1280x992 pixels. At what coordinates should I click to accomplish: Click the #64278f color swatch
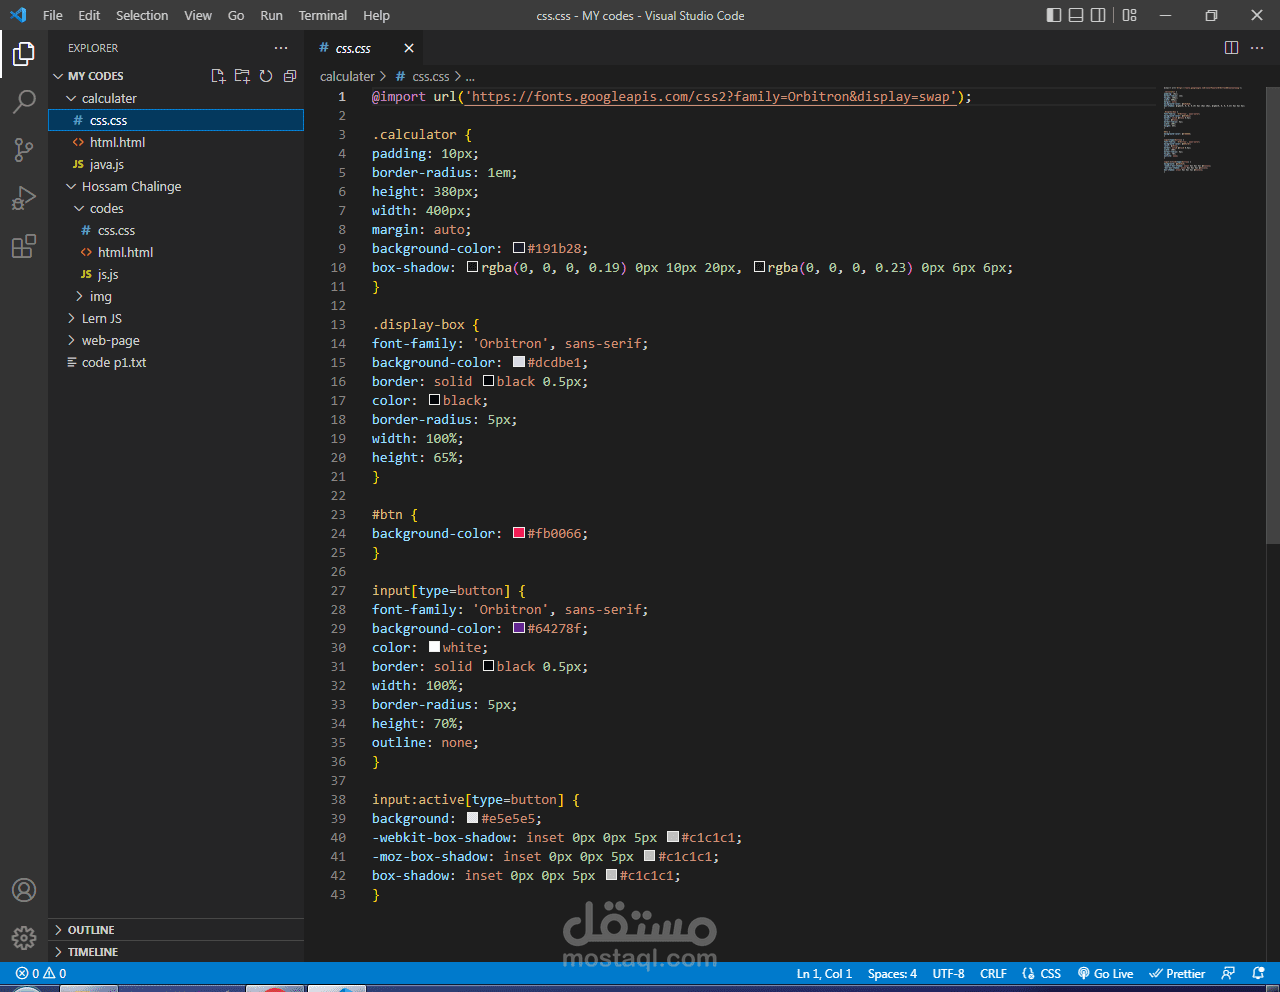[x=519, y=628]
